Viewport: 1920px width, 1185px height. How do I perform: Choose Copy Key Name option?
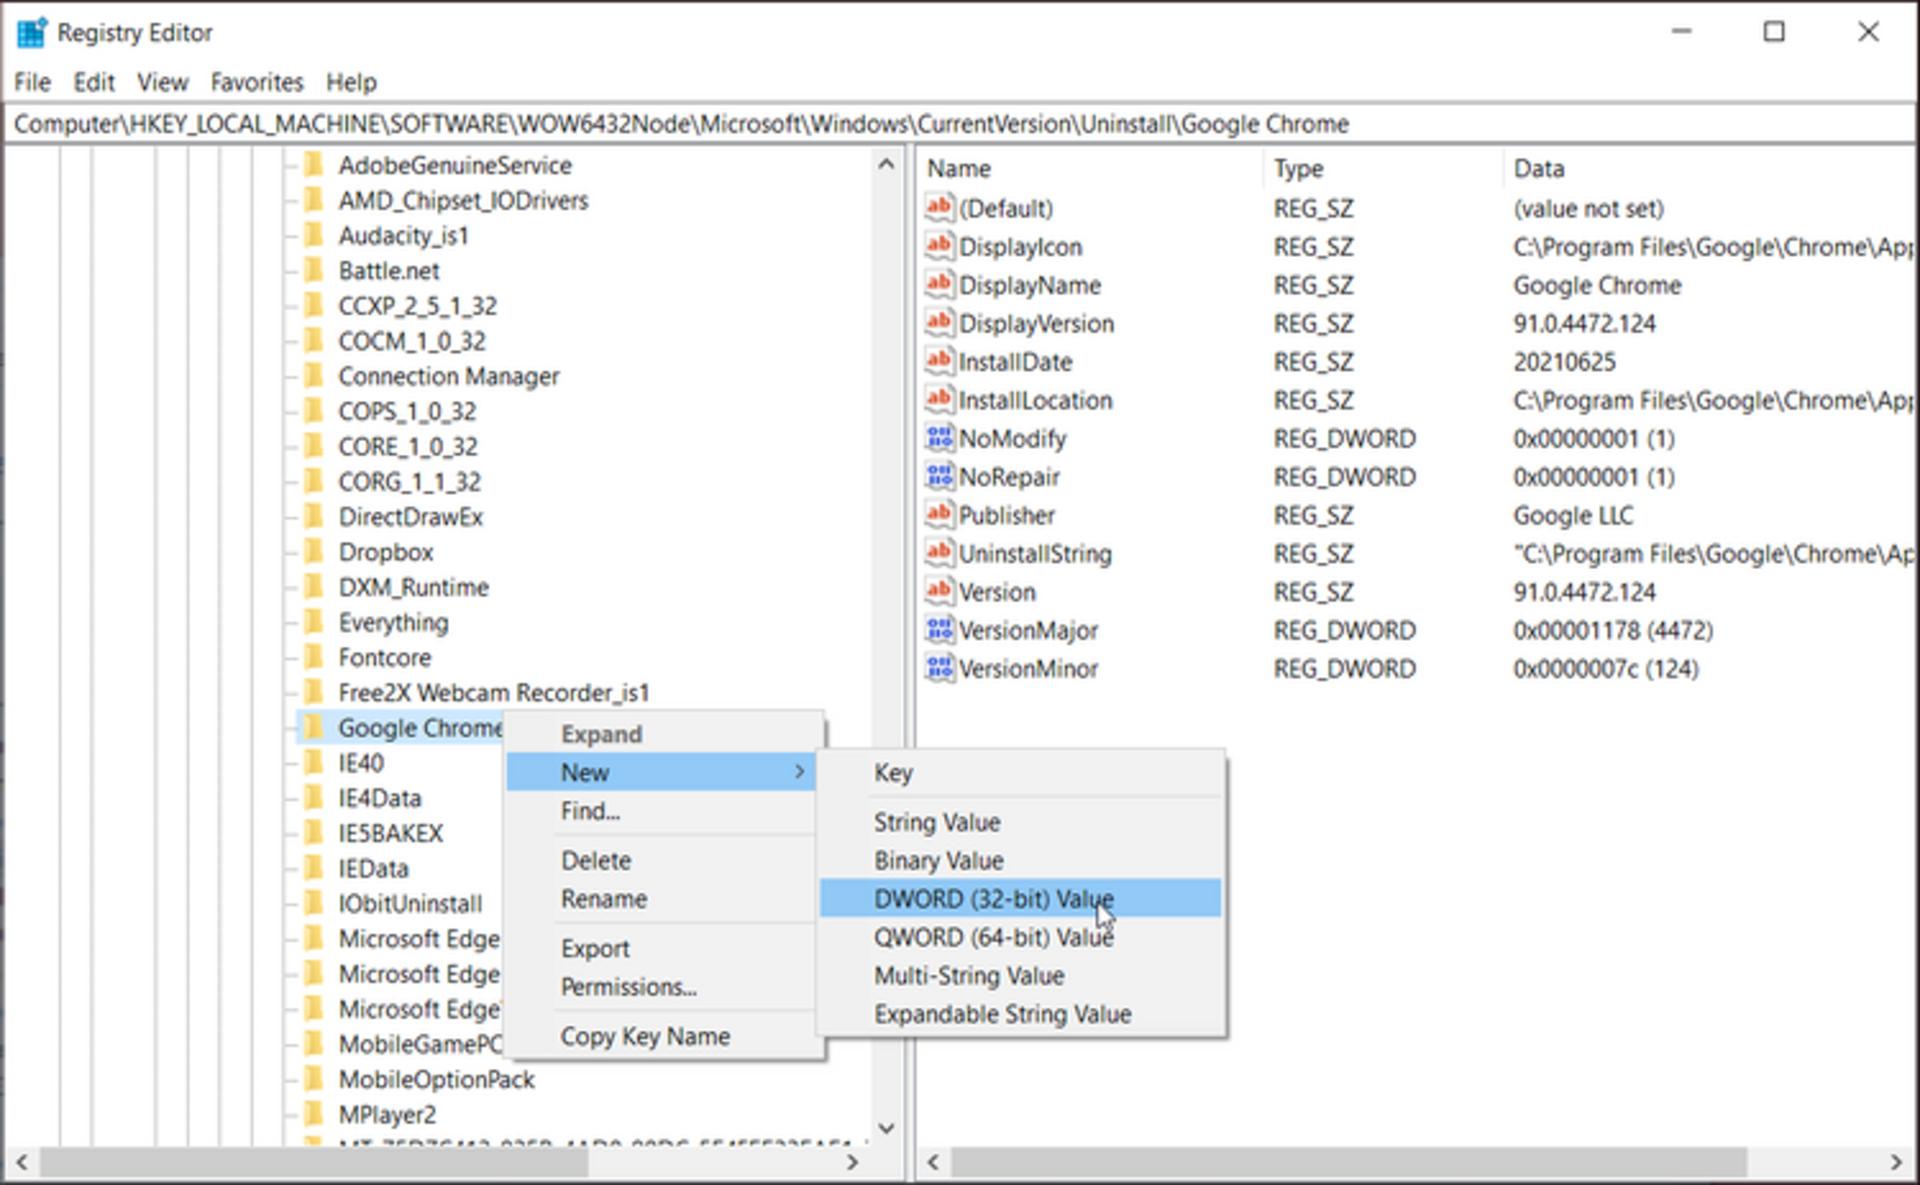click(645, 1036)
